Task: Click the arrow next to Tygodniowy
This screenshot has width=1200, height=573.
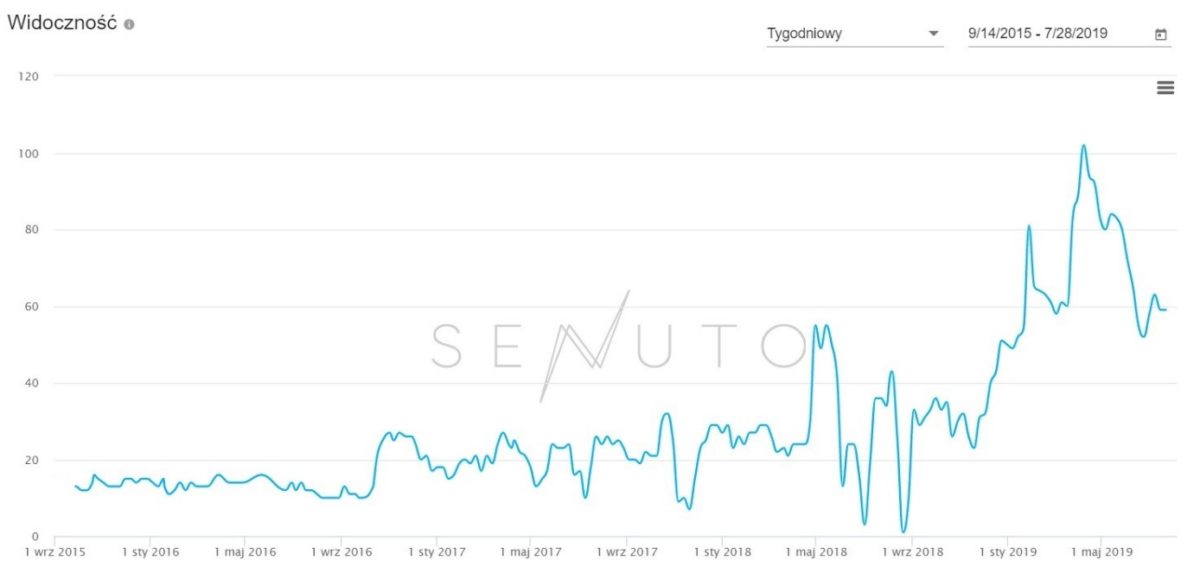Action: tap(934, 34)
